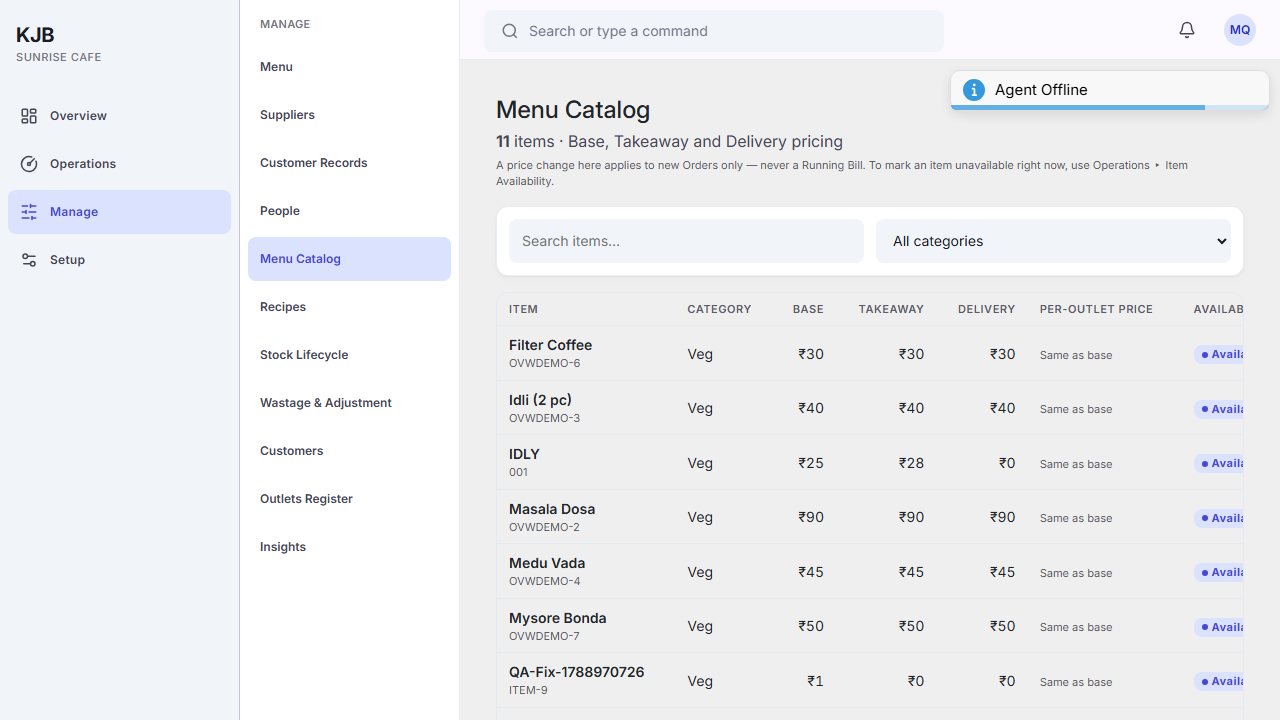Go to Operations in main sidebar

tap(119, 164)
